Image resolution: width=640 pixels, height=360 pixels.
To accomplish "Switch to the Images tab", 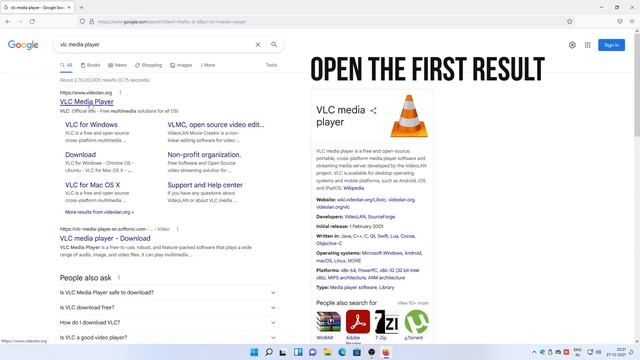I will coord(181,65).
